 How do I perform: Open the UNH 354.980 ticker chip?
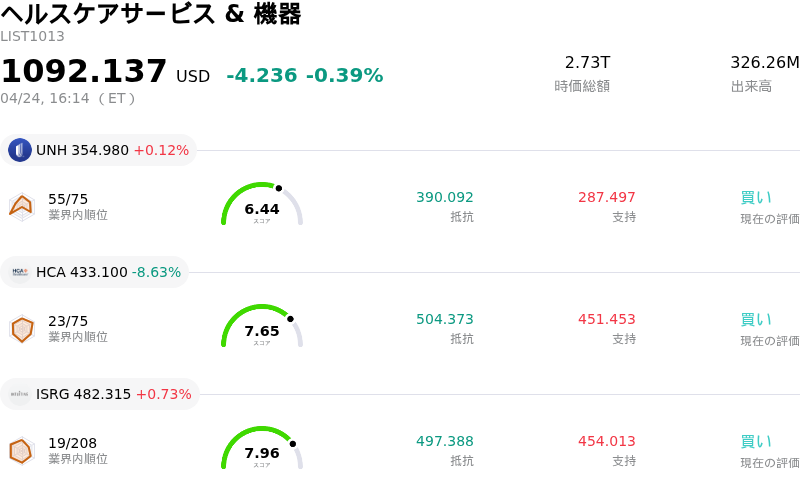tap(98, 150)
